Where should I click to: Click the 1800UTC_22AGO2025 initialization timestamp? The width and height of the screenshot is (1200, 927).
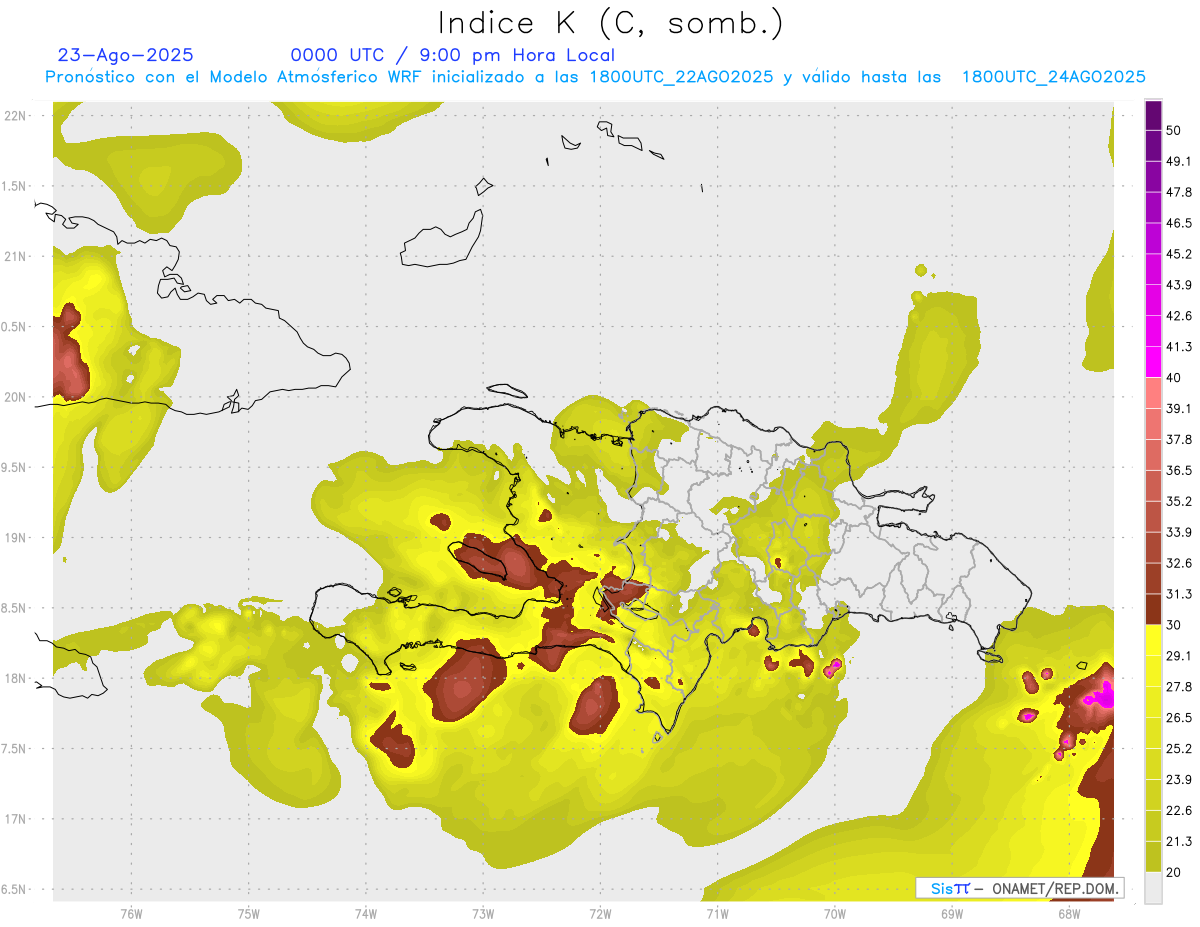coord(681,77)
